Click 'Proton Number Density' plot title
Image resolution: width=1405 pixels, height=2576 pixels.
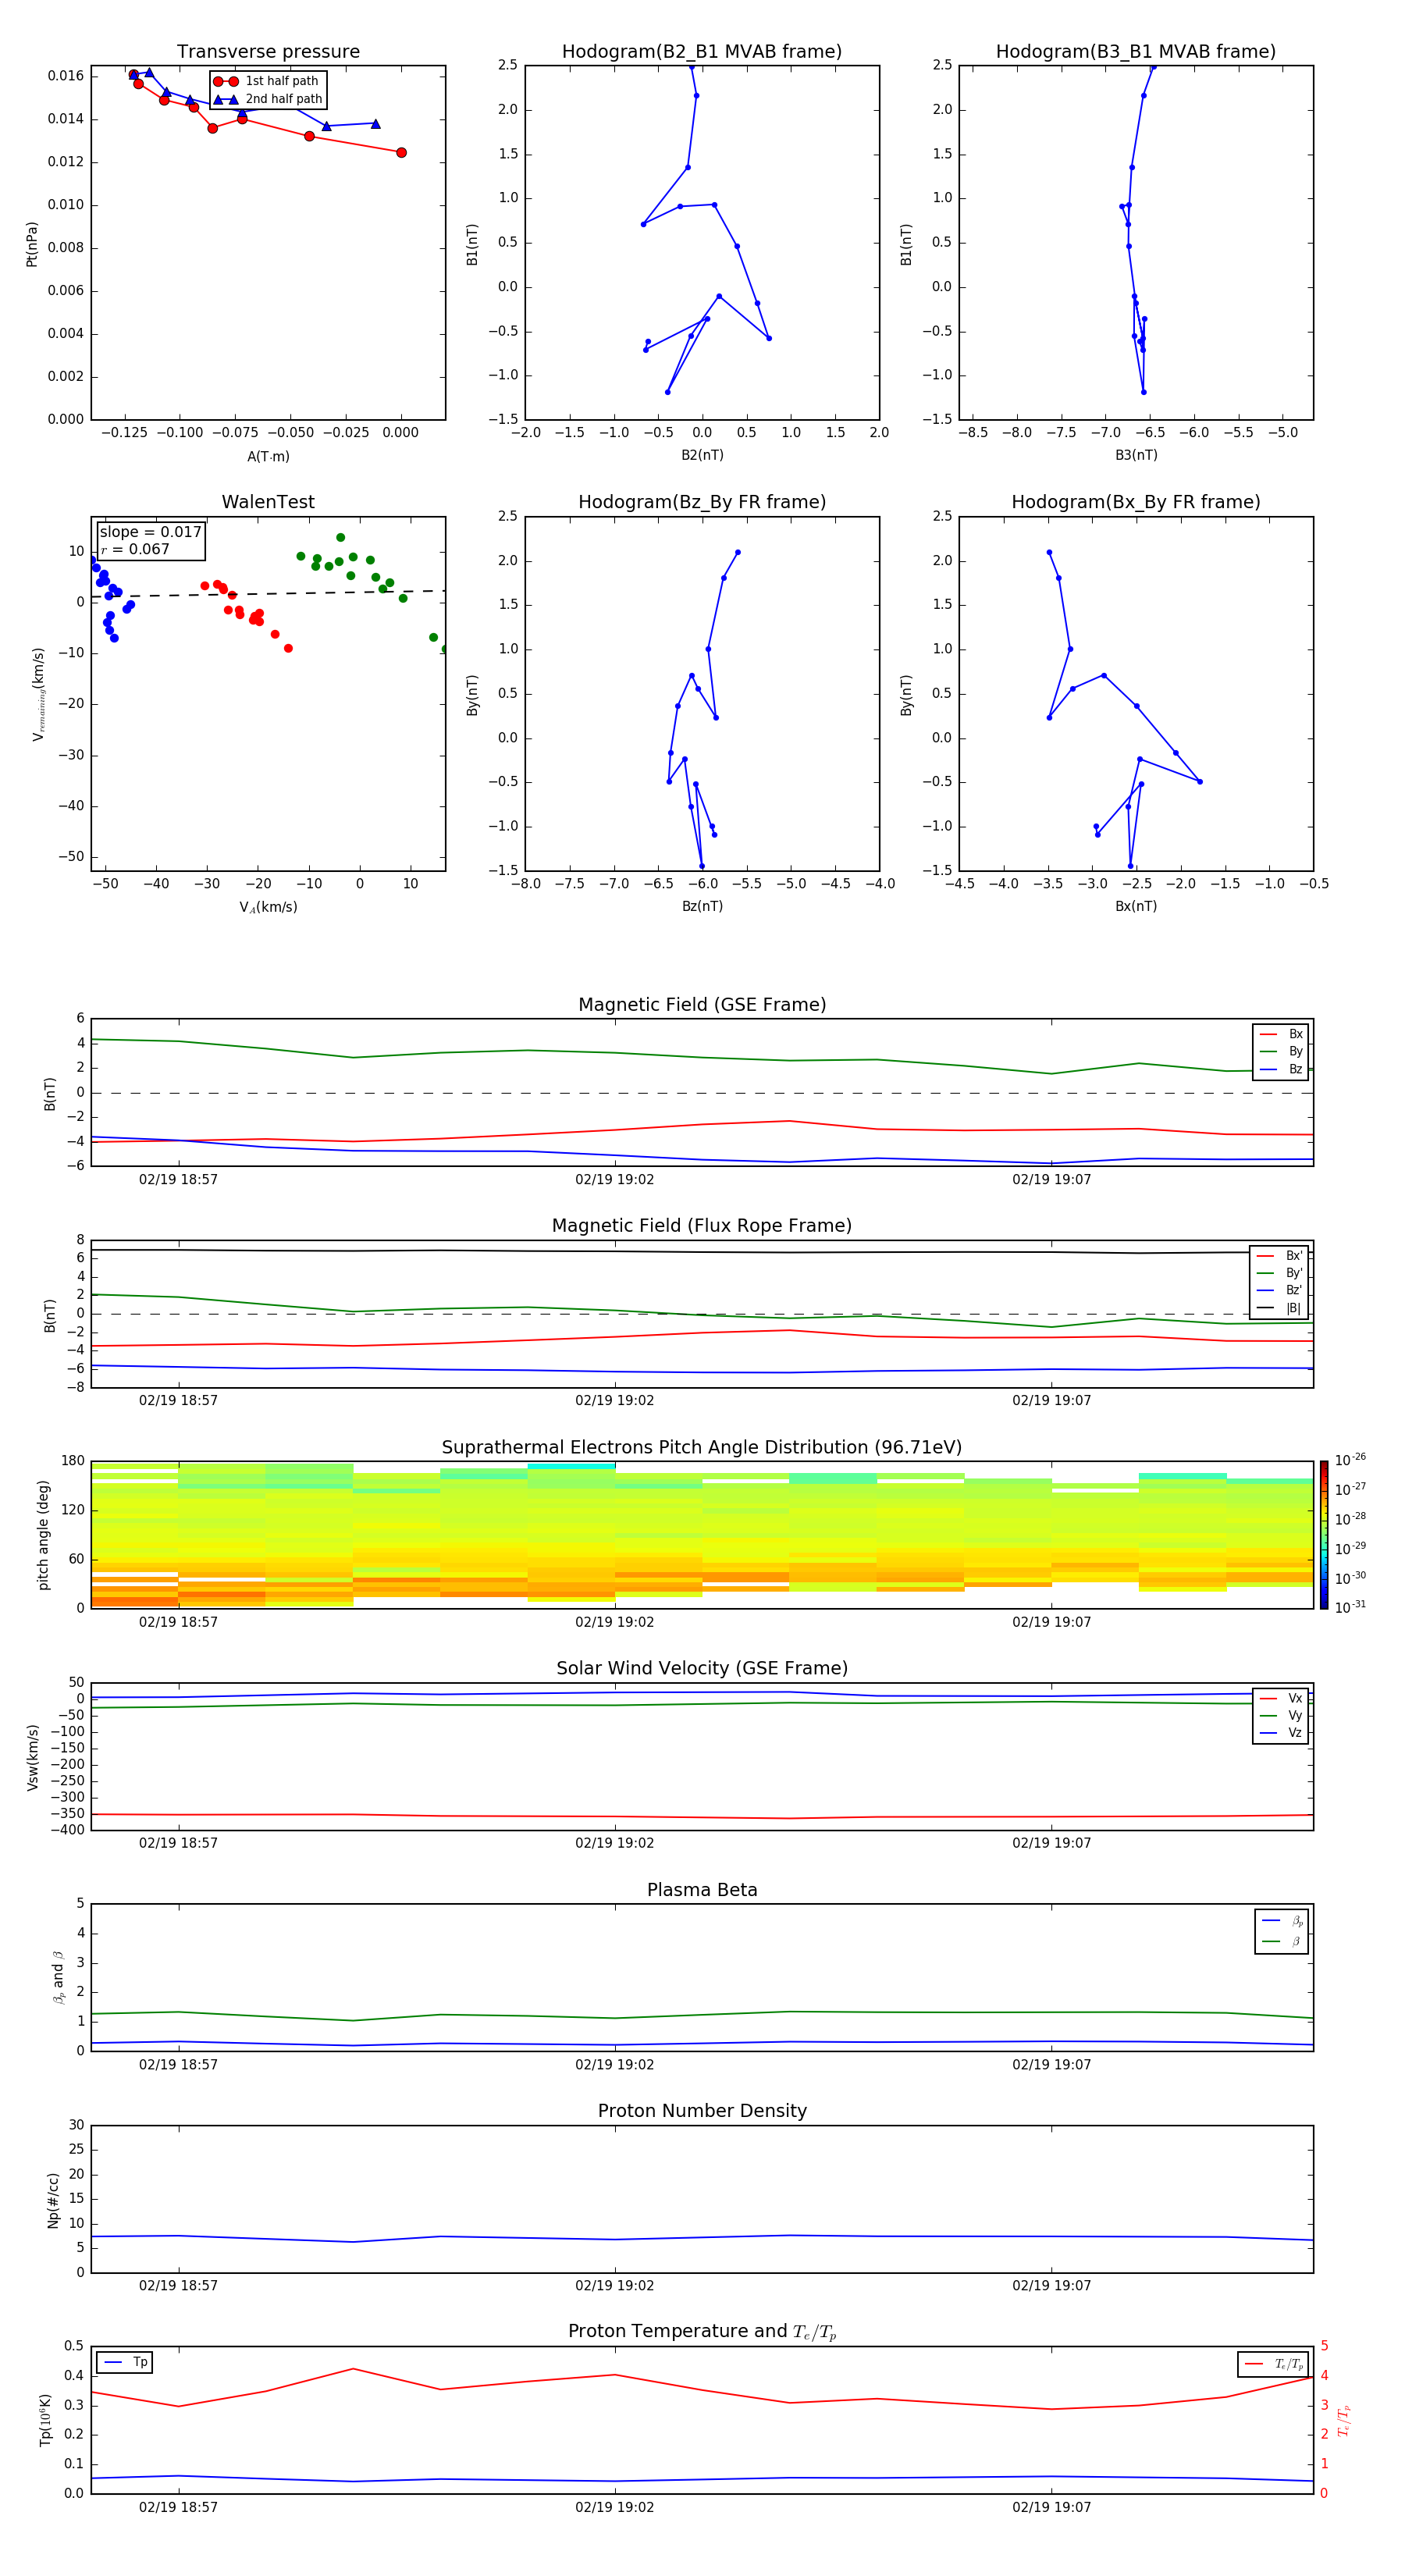tap(702, 2111)
